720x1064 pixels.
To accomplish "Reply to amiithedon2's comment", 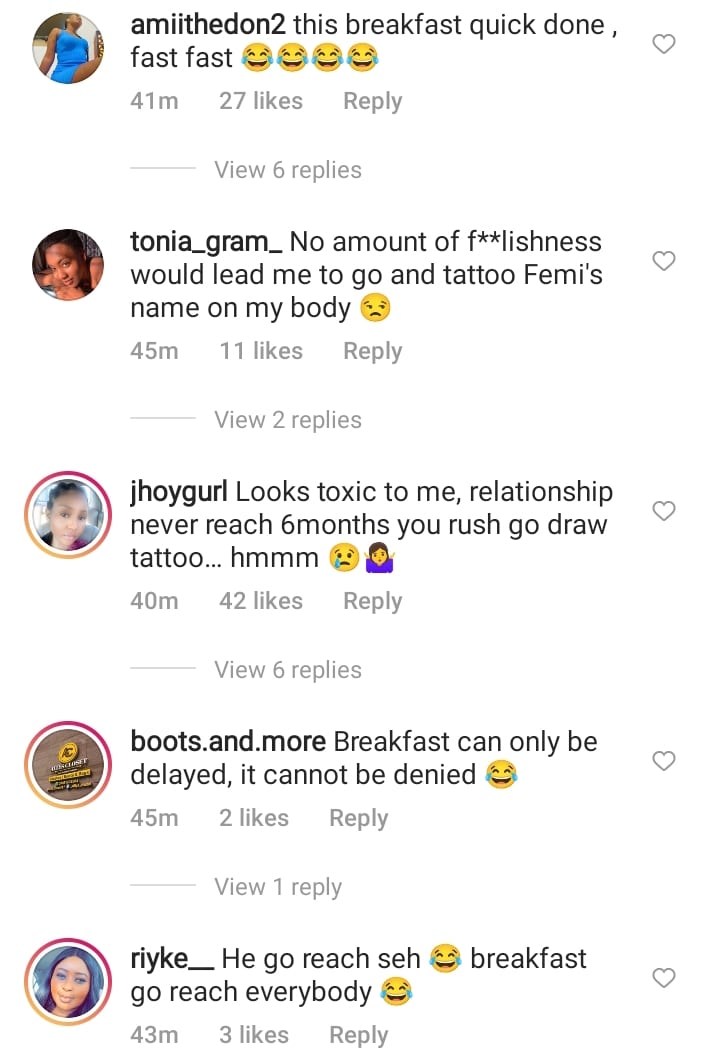I will coord(372,101).
